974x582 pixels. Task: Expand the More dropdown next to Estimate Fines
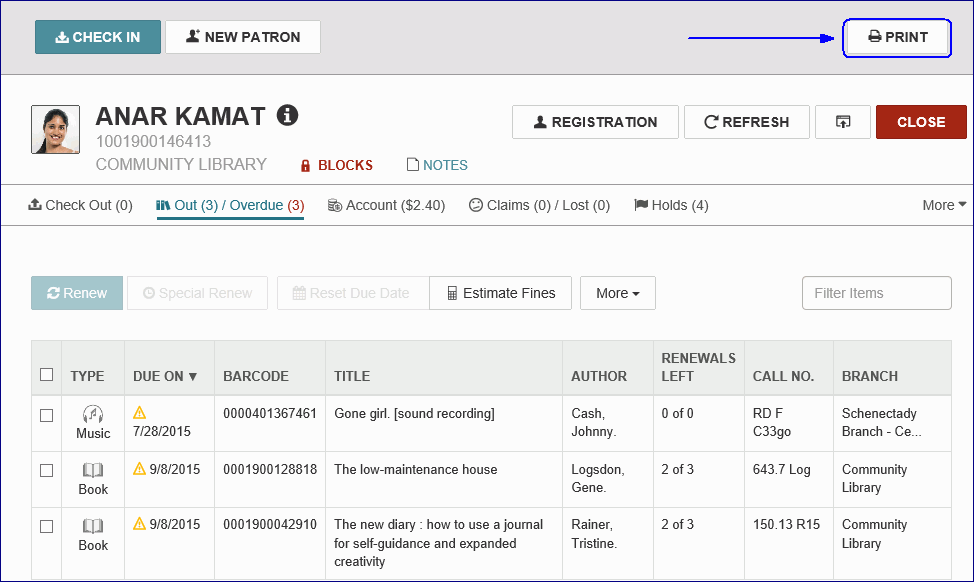point(617,293)
